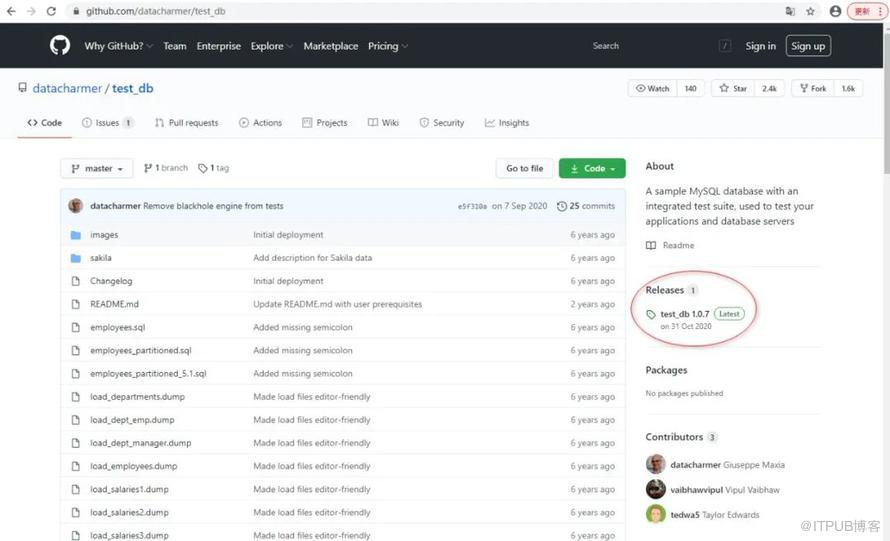
Task: View the 25 commits history
Action: pyautogui.click(x=586, y=206)
